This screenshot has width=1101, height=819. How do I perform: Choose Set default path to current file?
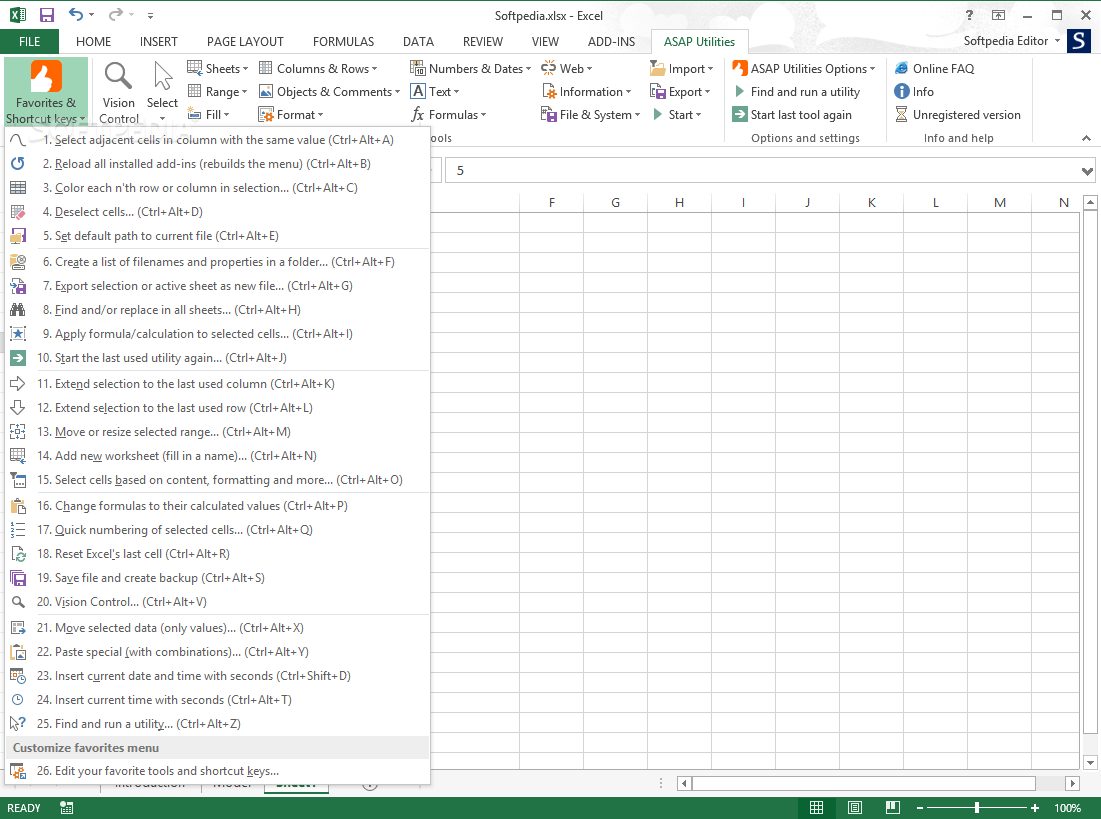[x=217, y=236]
